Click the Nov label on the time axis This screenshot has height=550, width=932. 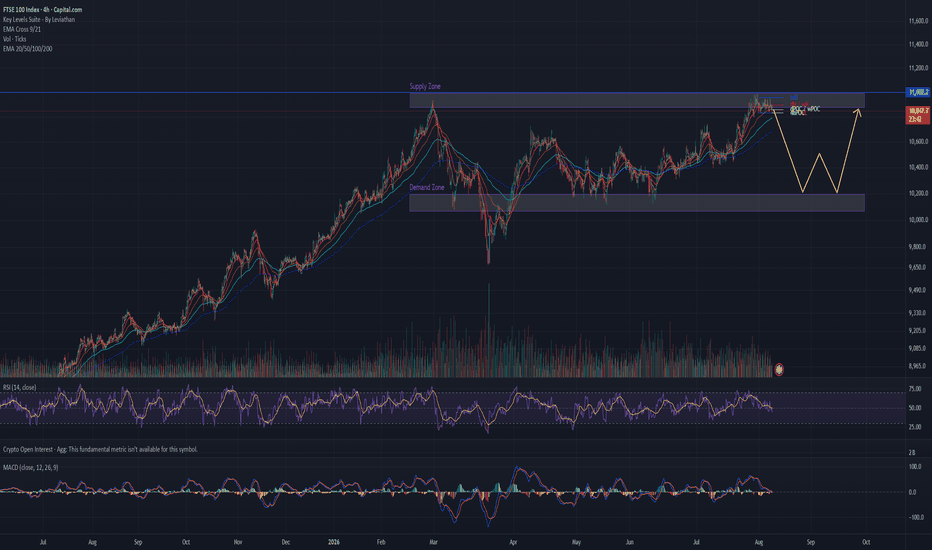tap(238, 542)
